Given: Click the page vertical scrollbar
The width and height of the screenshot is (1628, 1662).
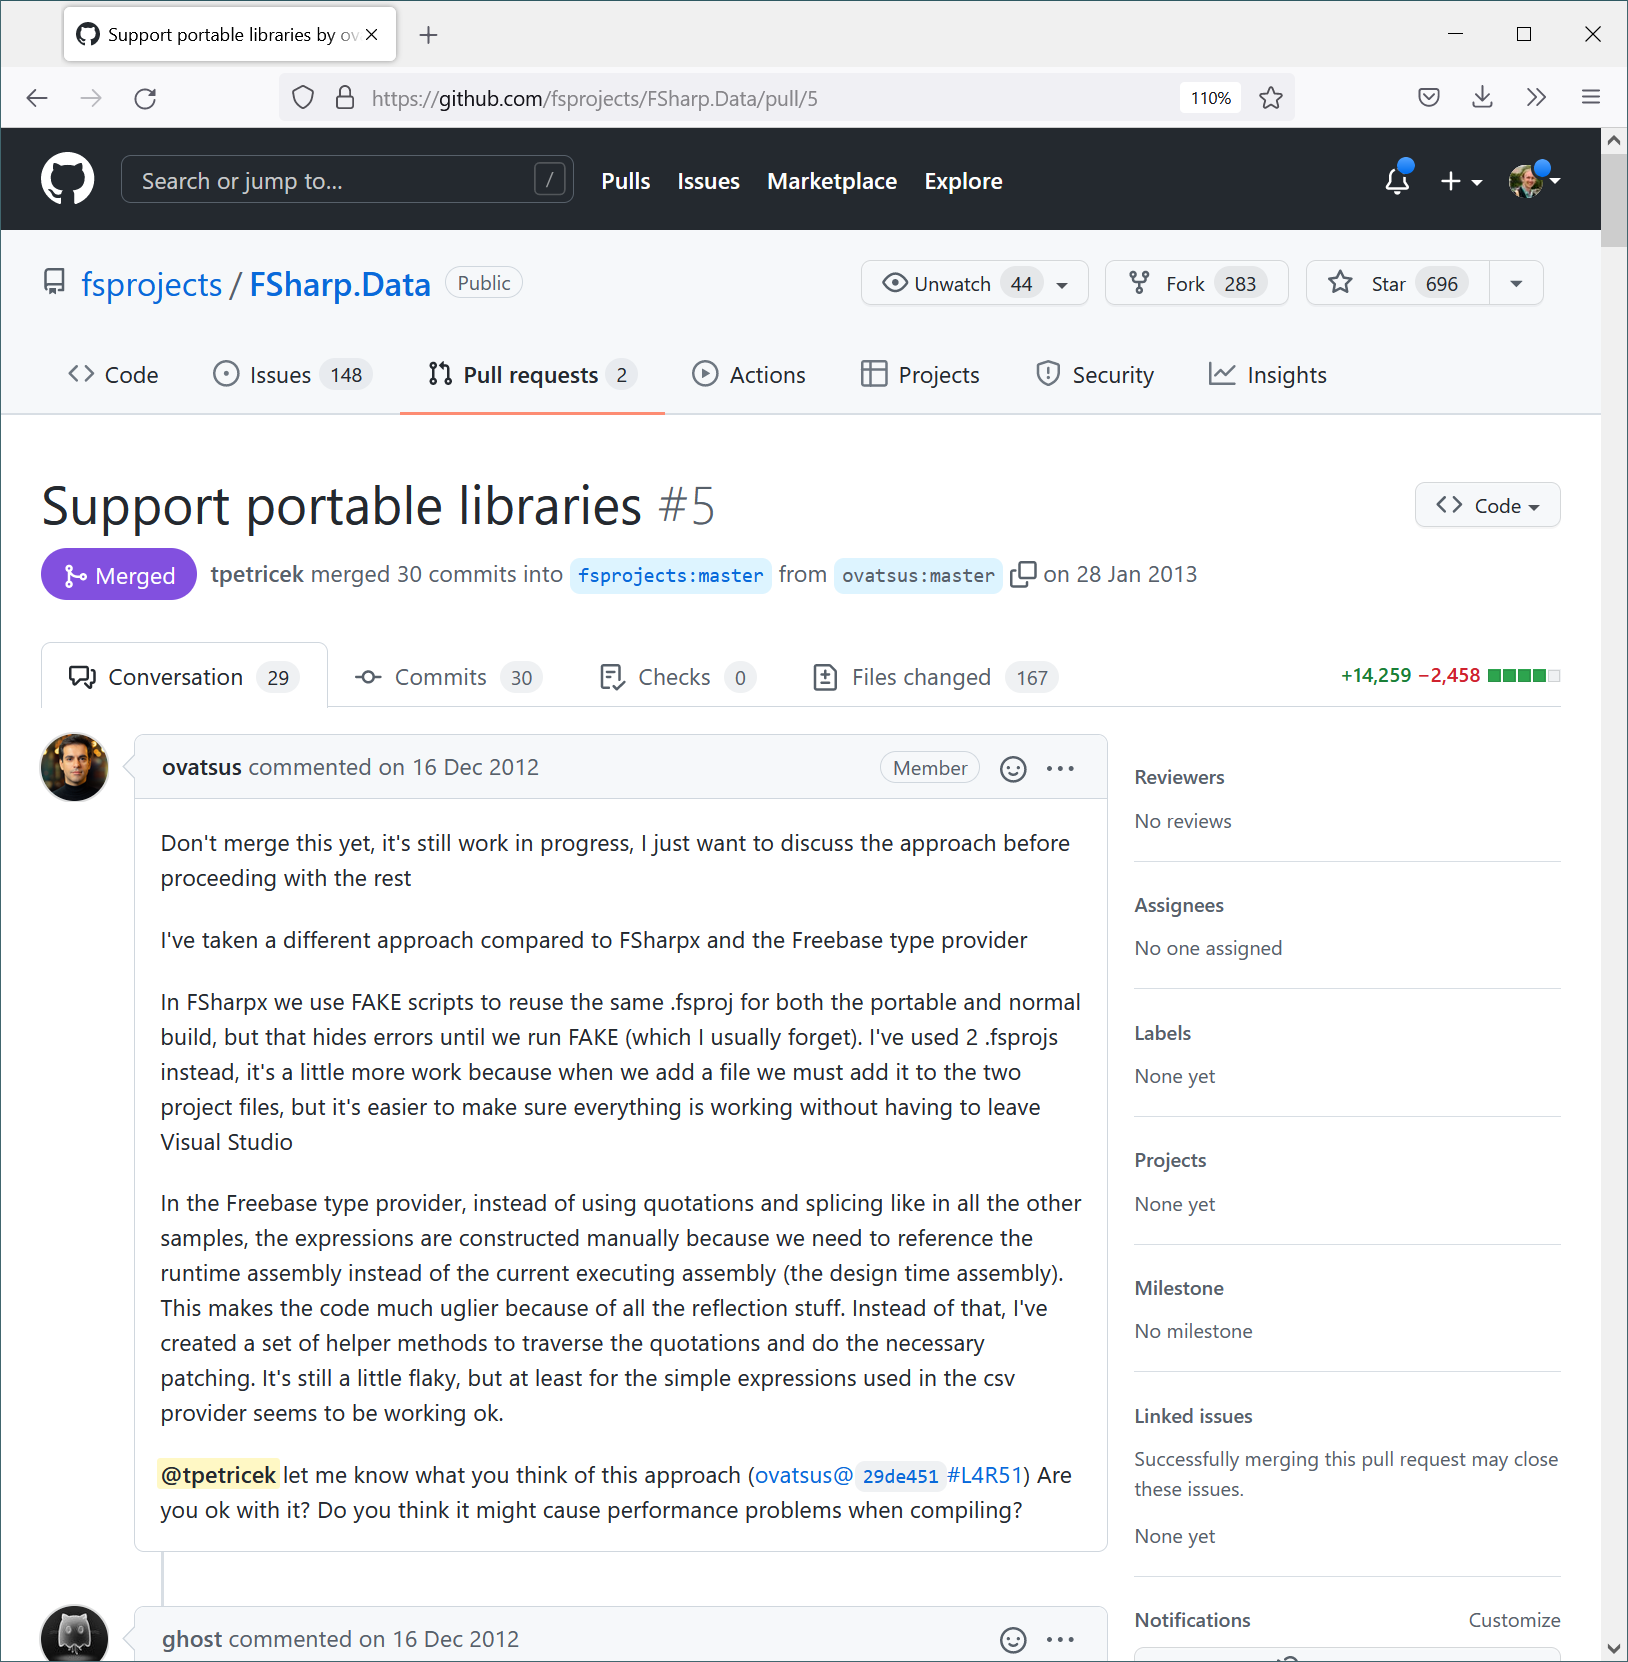Looking at the screenshot, I should [1614, 200].
